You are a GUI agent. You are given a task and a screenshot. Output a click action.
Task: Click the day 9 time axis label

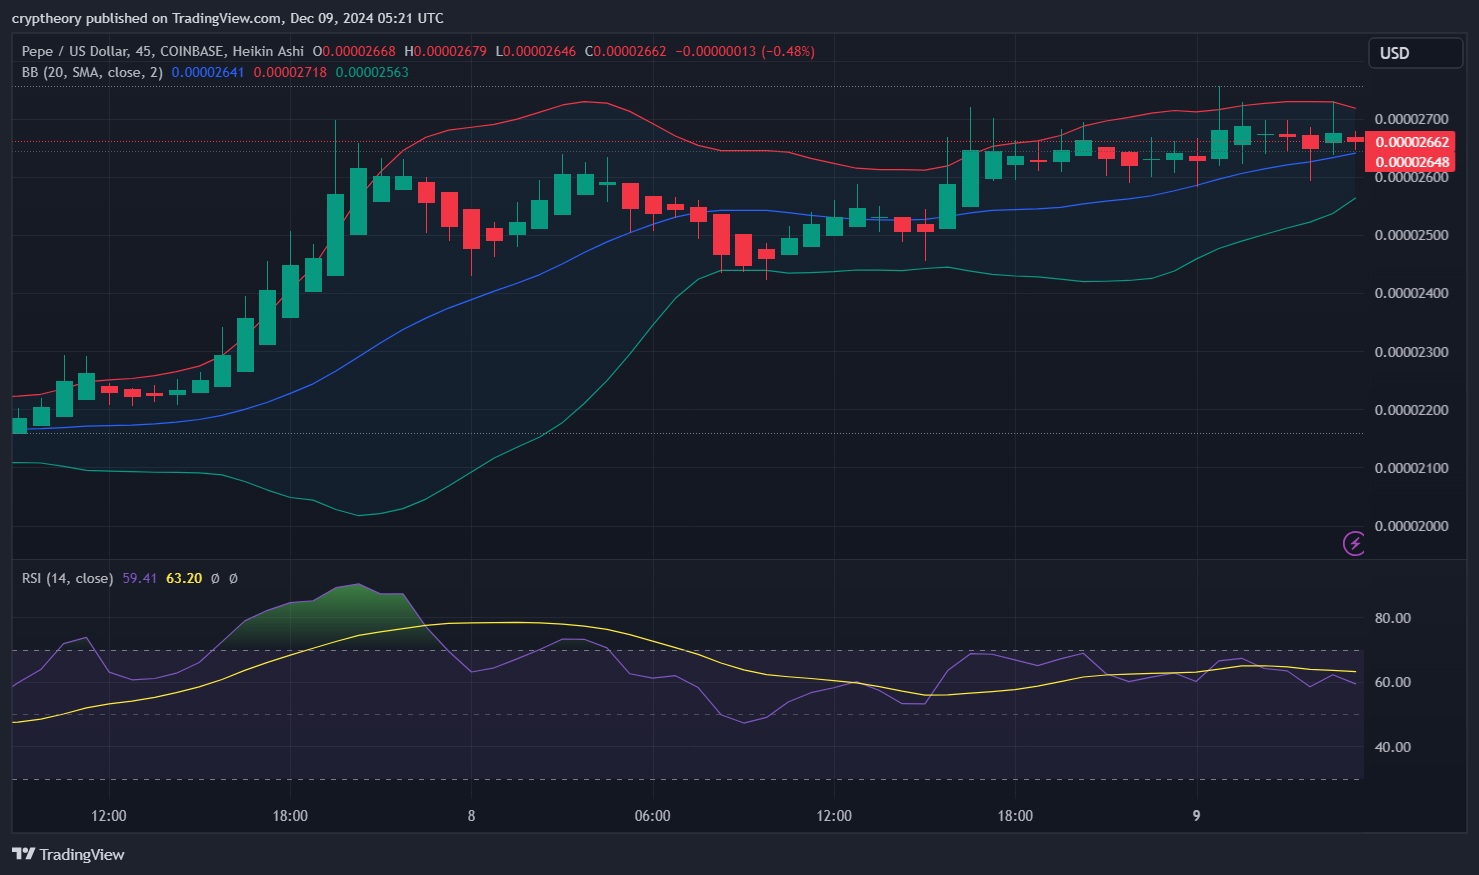[1196, 816]
